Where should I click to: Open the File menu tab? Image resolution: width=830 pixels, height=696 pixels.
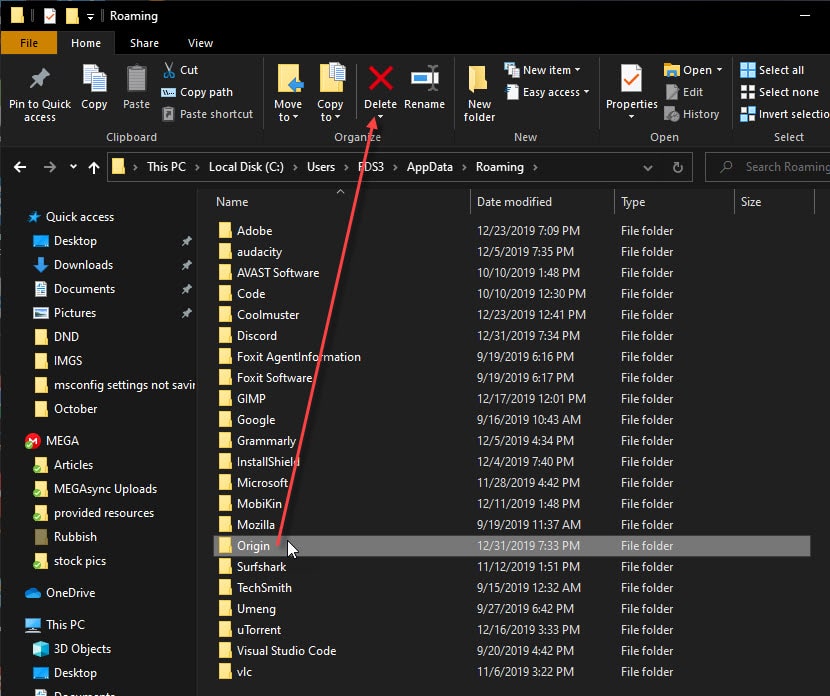click(29, 43)
